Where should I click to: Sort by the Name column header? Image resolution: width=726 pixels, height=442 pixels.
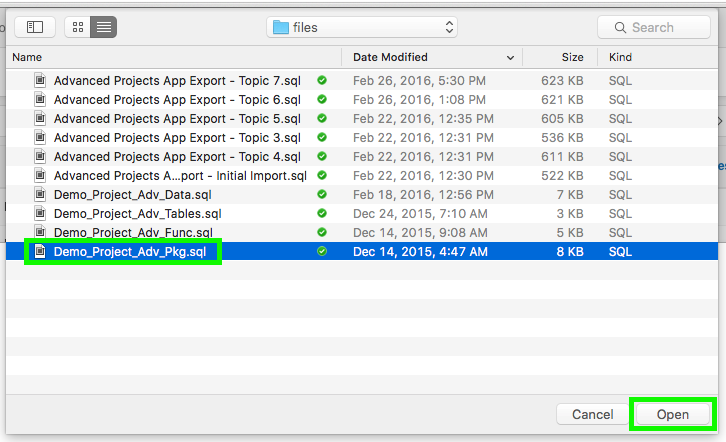(27, 57)
